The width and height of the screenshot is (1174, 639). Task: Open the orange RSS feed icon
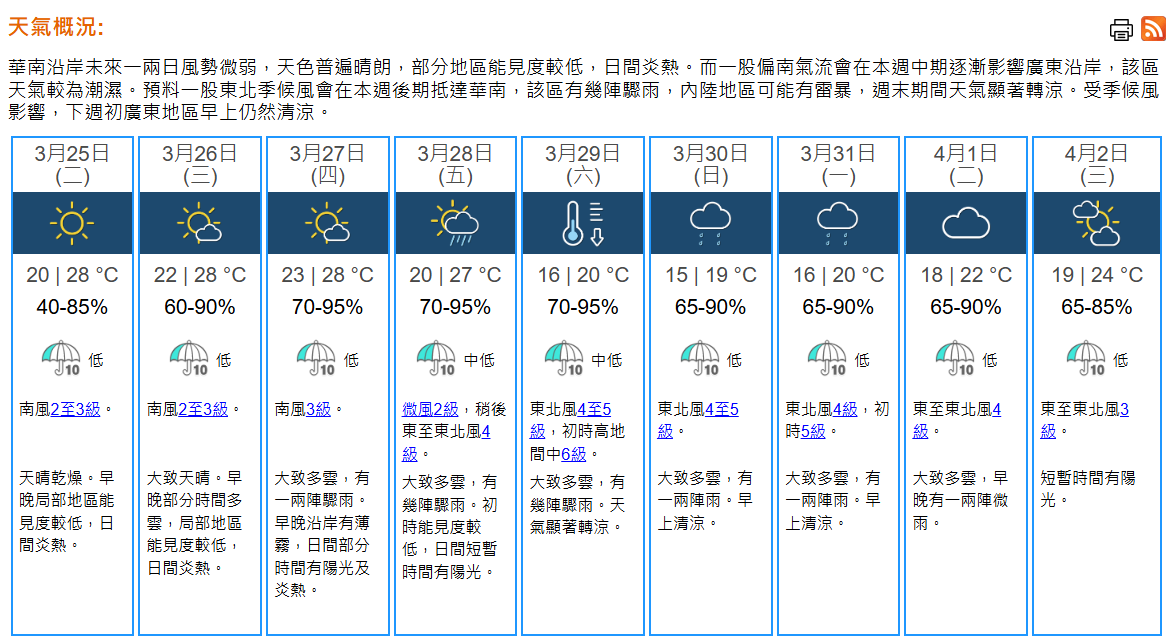point(1153,28)
